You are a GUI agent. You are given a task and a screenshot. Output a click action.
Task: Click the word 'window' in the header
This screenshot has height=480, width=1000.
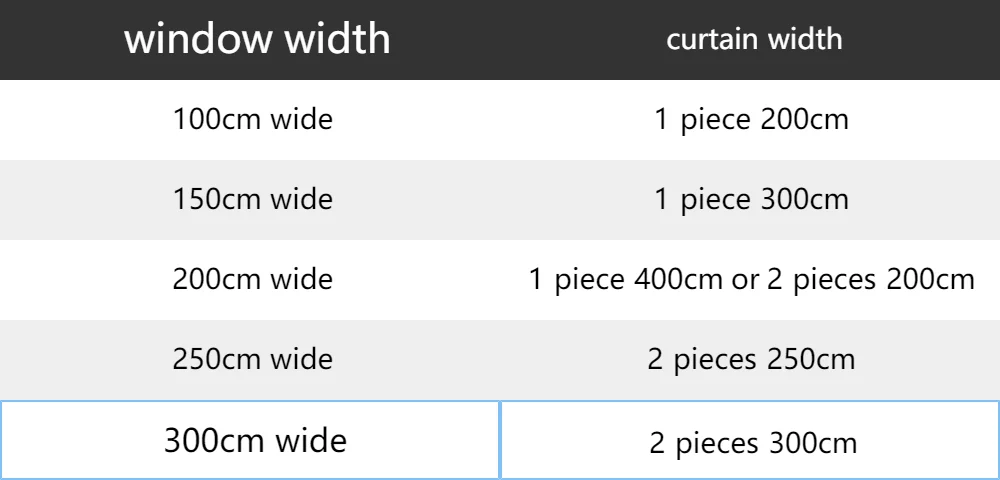pos(198,39)
